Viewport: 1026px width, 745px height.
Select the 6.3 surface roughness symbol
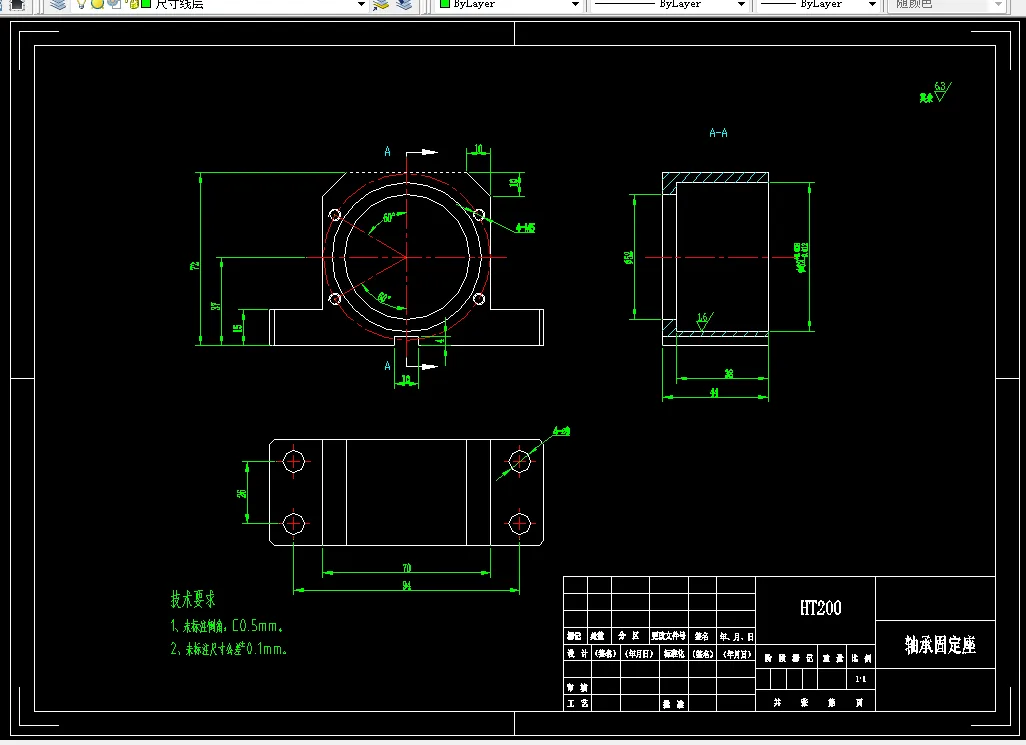coord(941,92)
